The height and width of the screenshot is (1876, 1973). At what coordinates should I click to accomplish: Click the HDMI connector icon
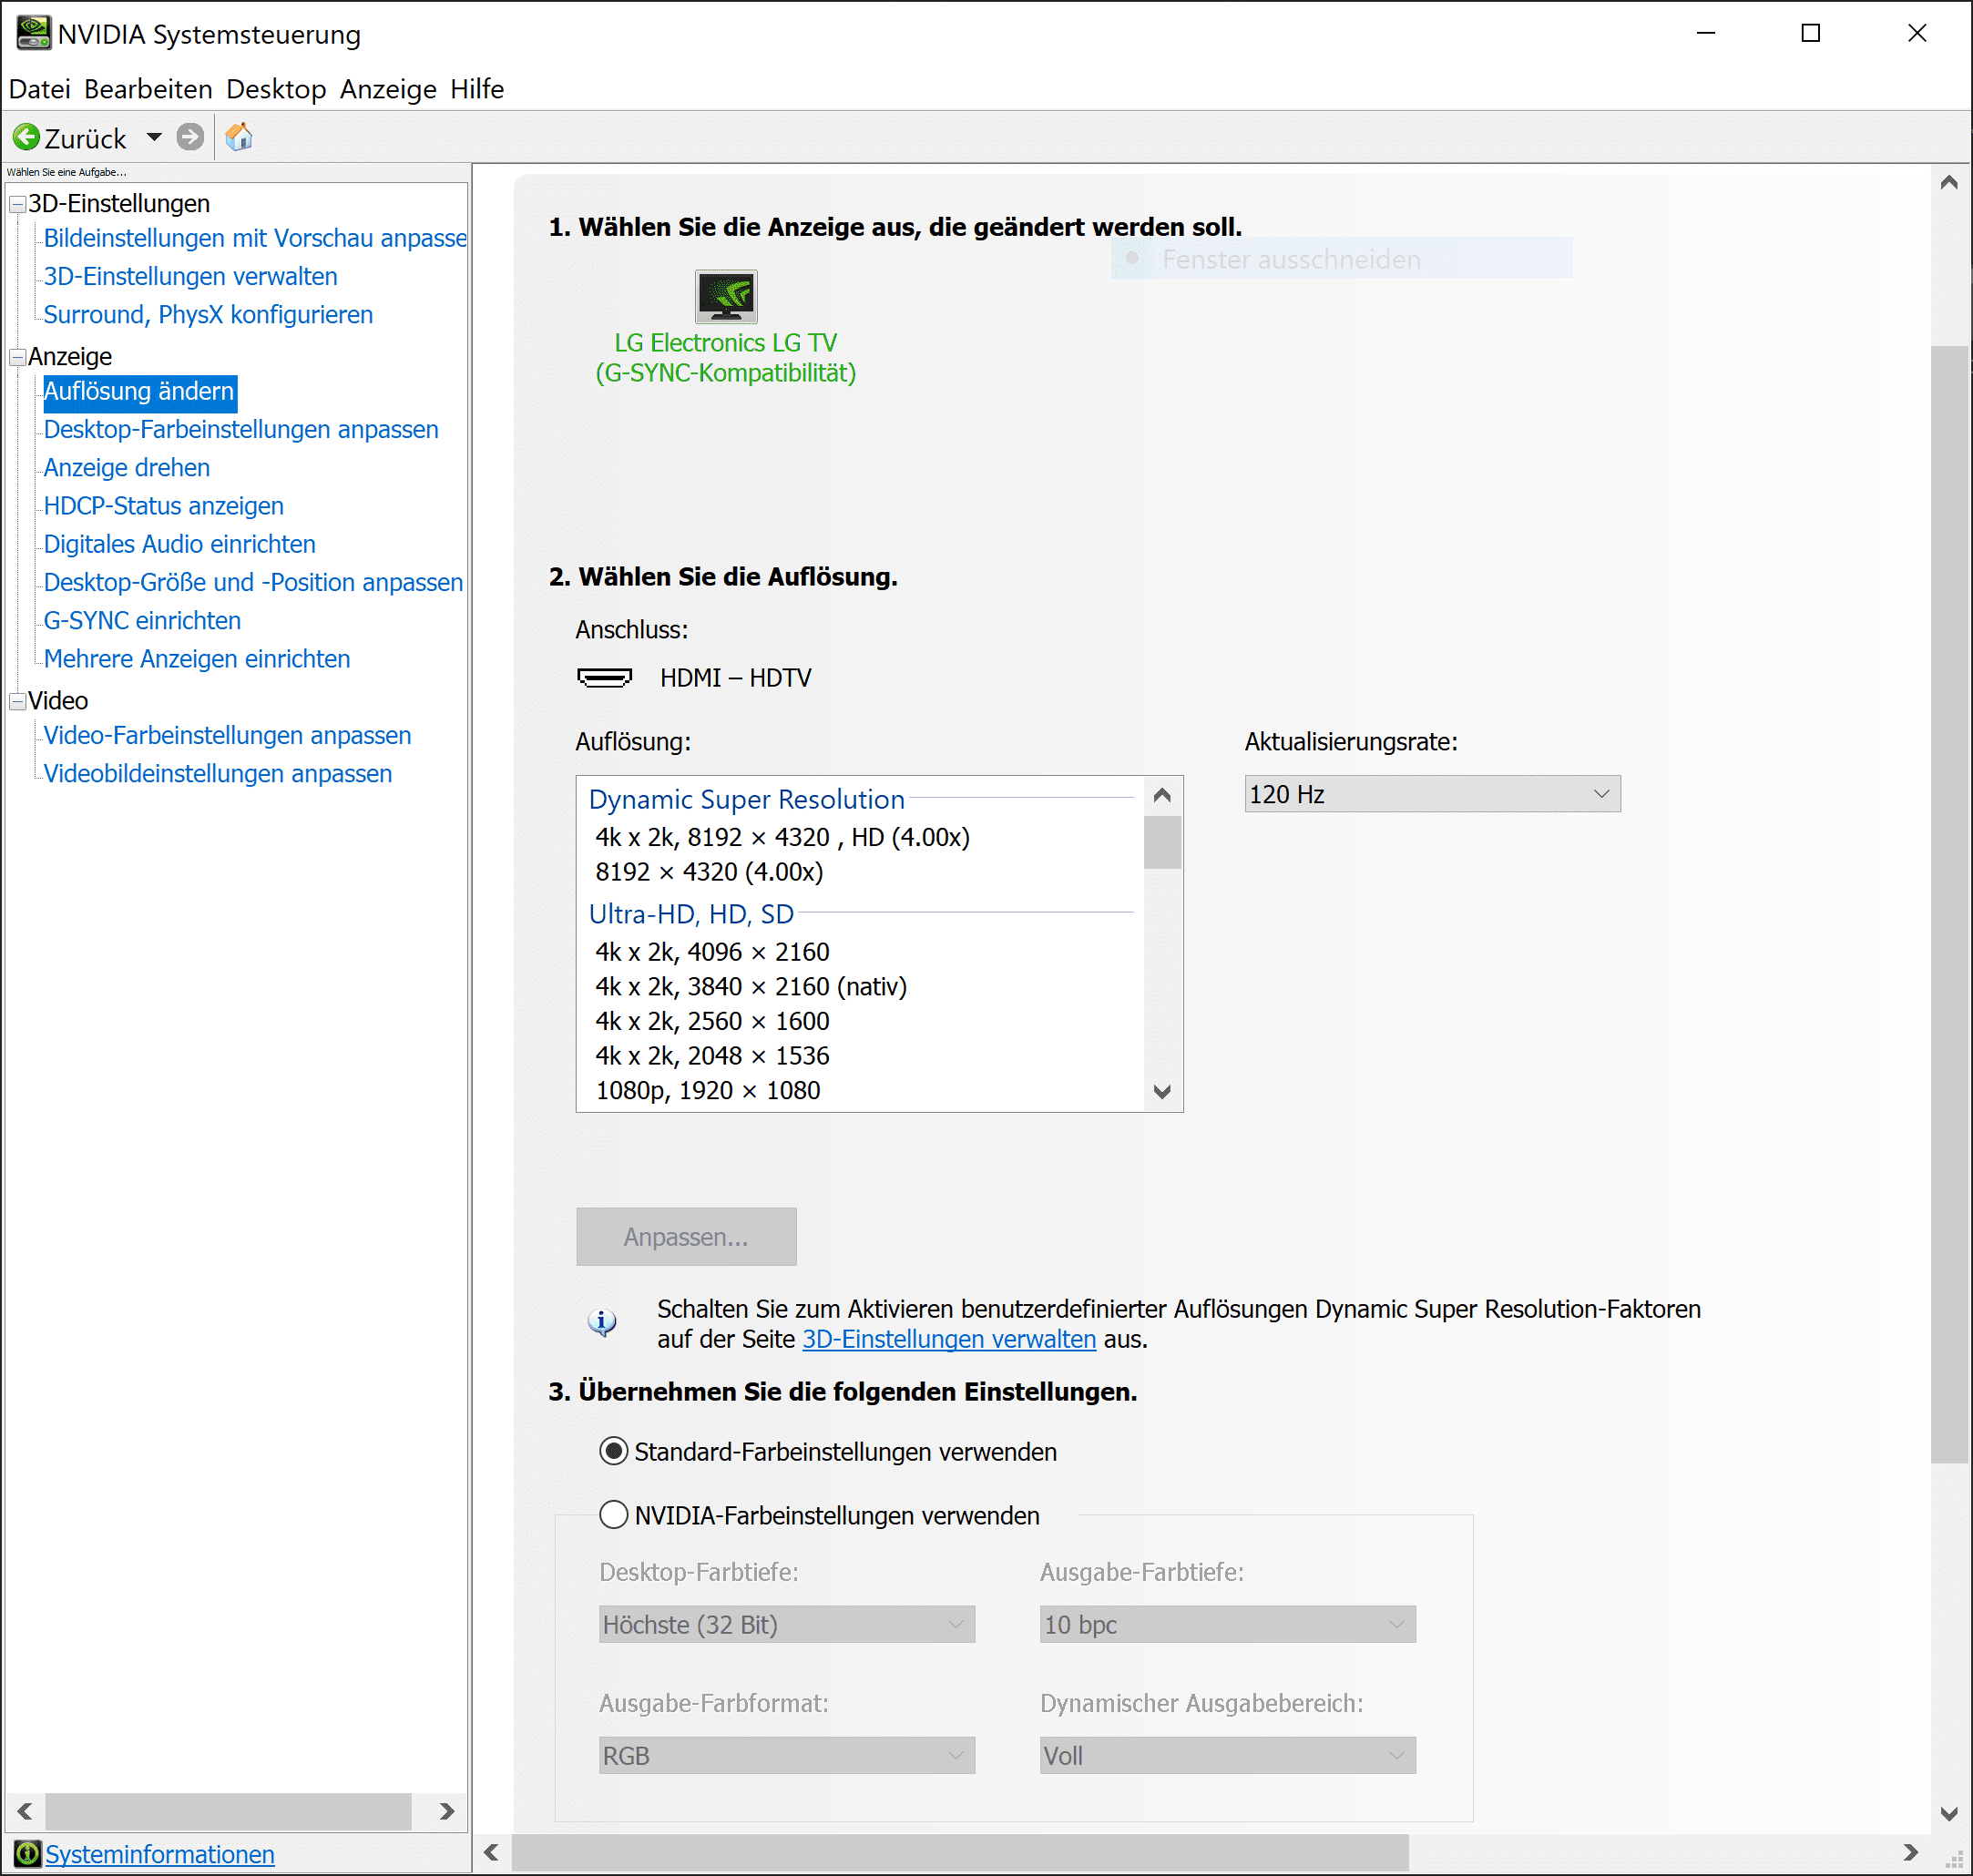tap(605, 678)
